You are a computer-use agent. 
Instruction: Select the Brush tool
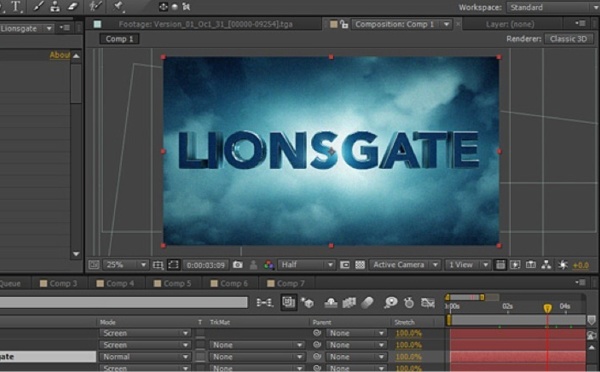38,6
